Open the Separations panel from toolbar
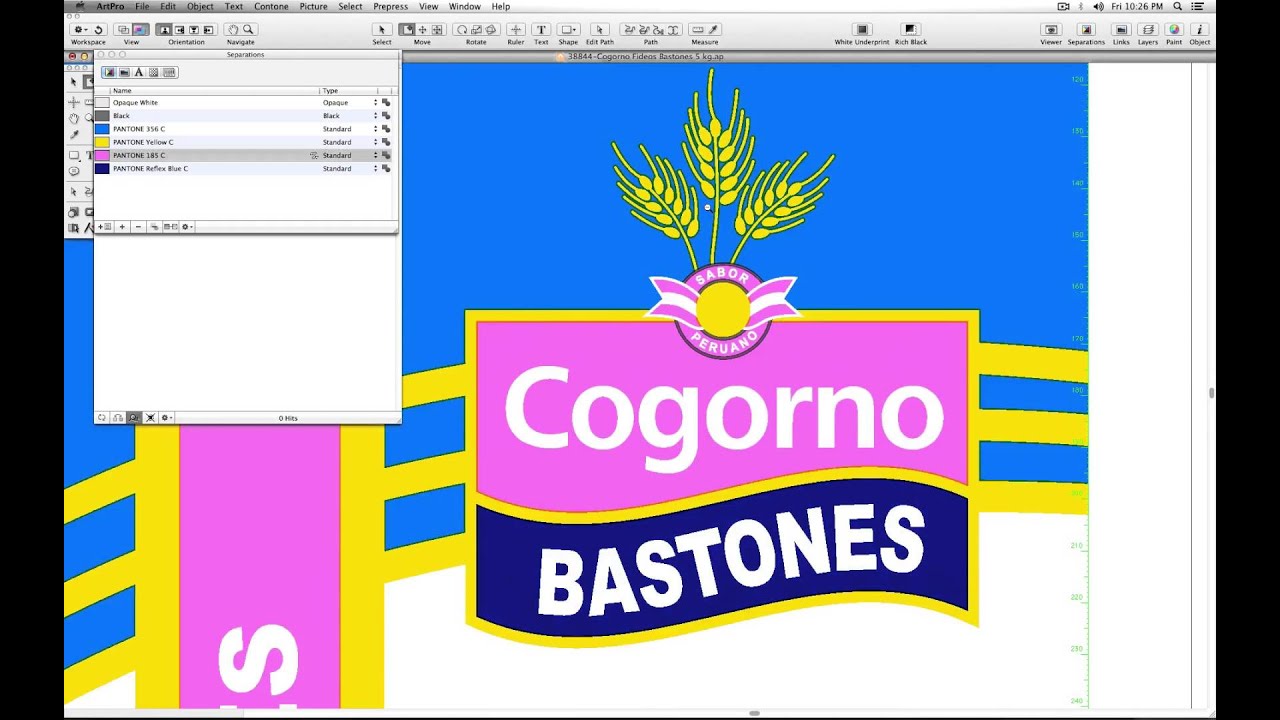Screen dimensions: 1280x720 [1086, 30]
